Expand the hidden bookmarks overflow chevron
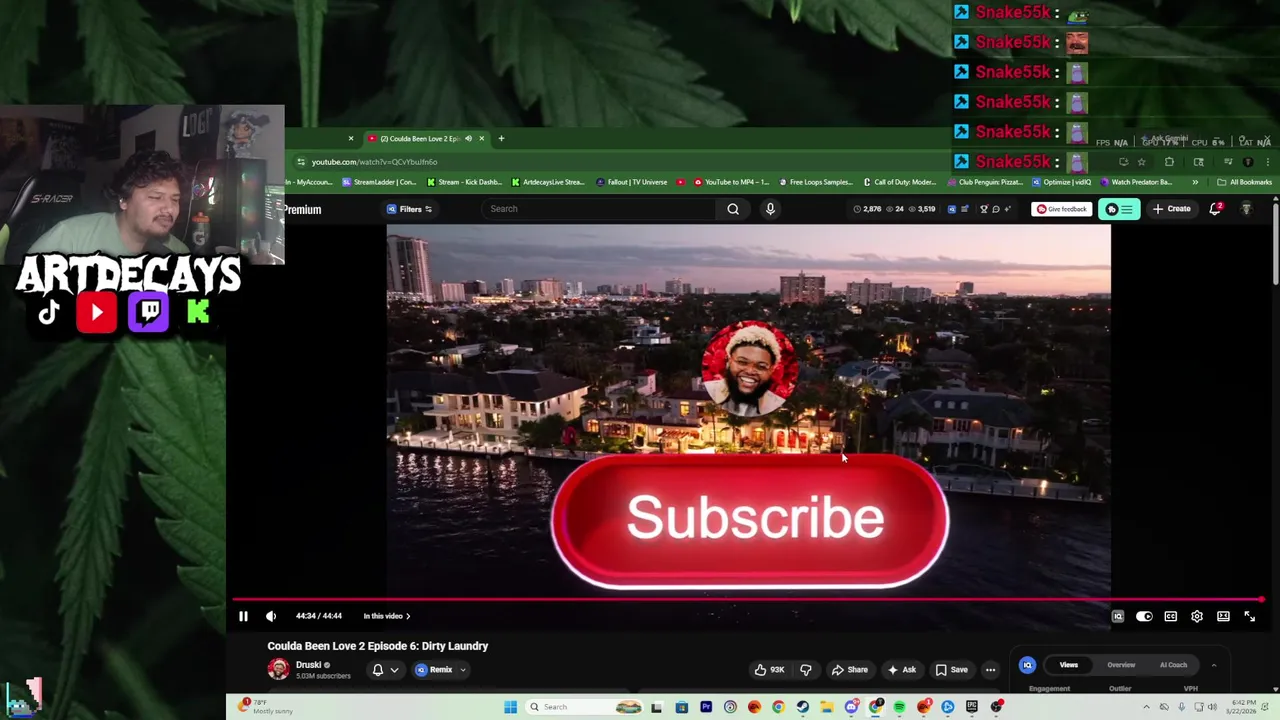Image resolution: width=1280 pixels, height=720 pixels. pos(1195,182)
